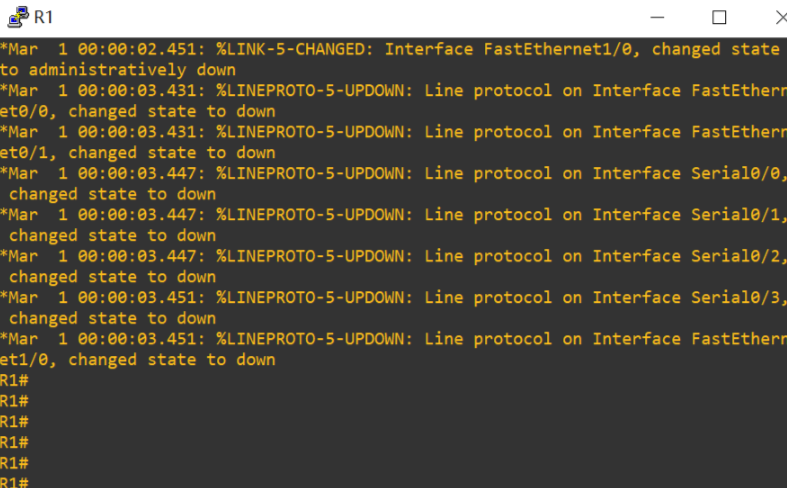Click the 'et0/0, changed state to down' line
The width and height of the screenshot is (787, 488).
[138, 111]
